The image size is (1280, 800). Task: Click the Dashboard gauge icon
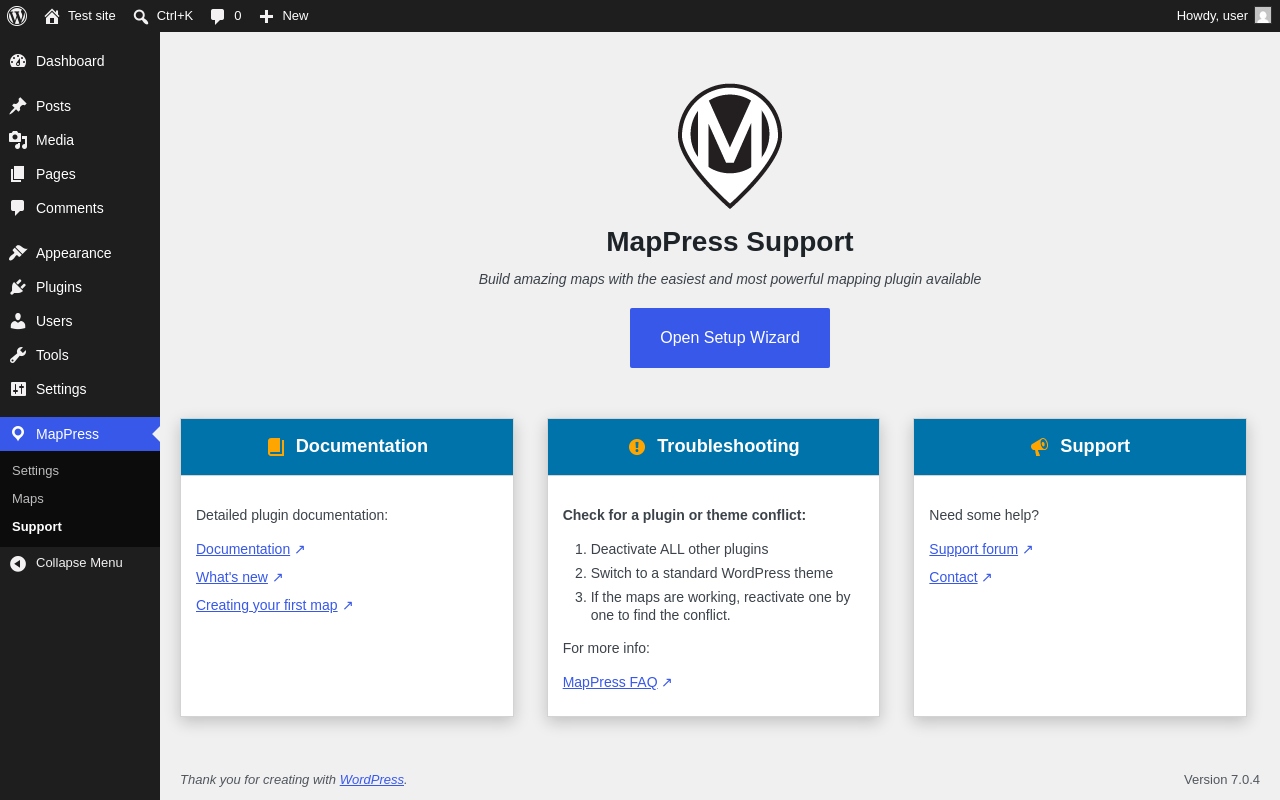point(18,61)
